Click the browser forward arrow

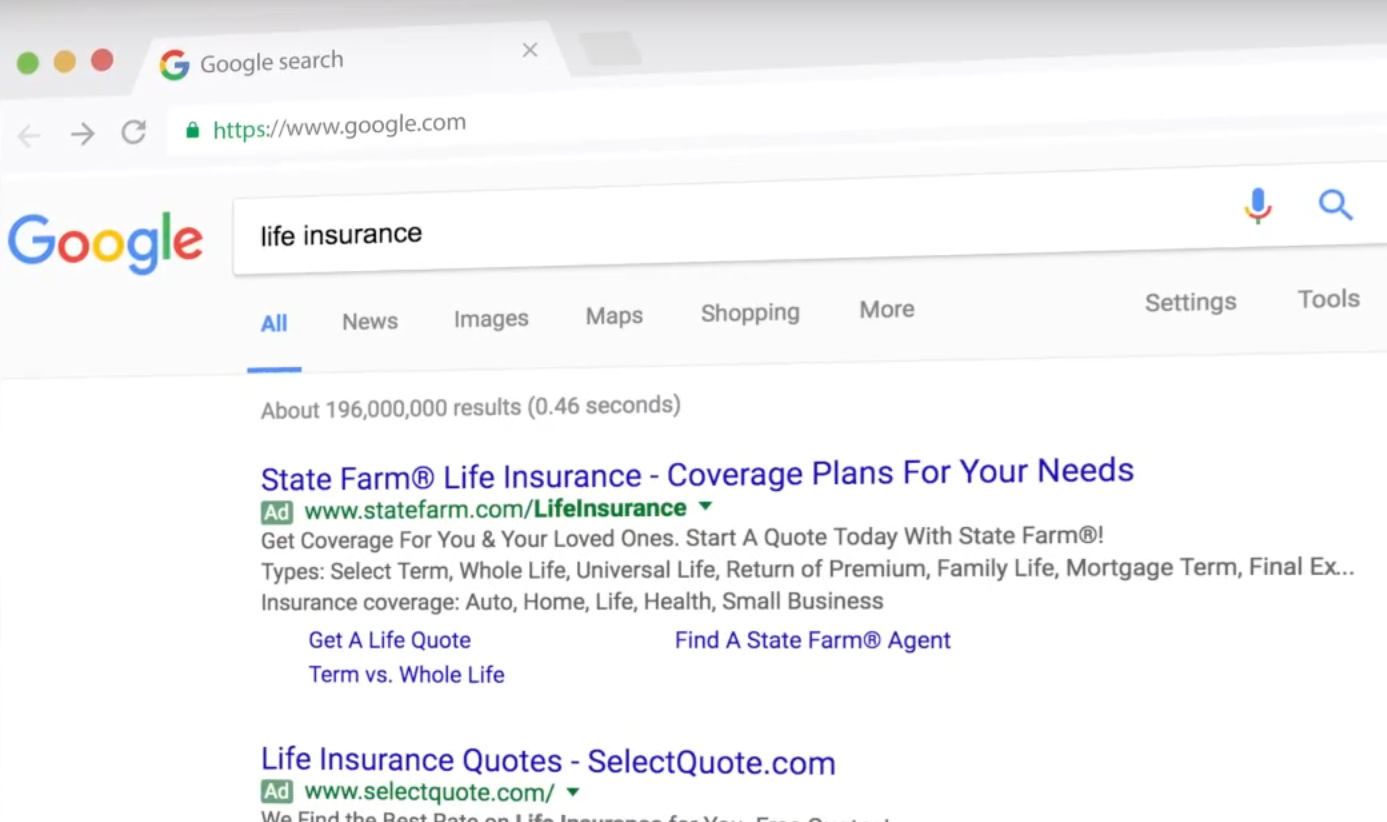[x=82, y=134]
